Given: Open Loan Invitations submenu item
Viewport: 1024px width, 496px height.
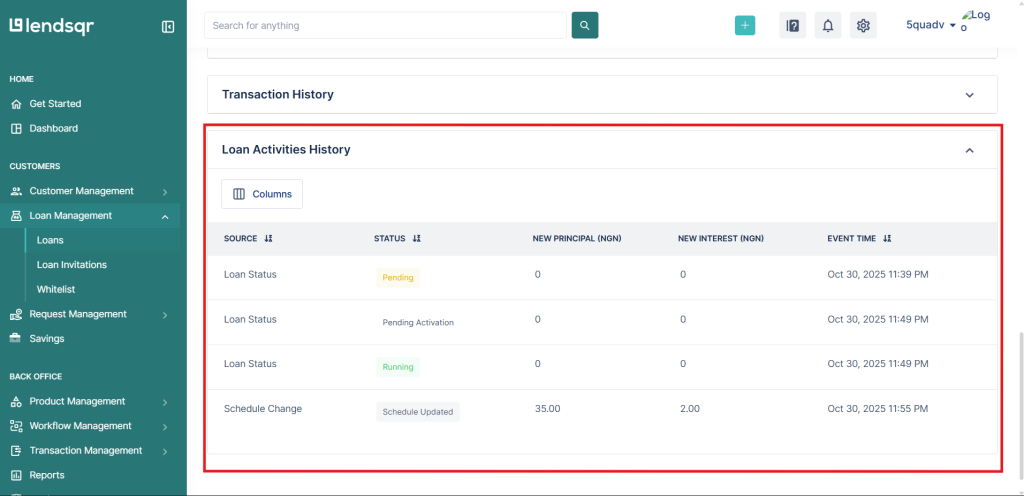Looking at the screenshot, I should [x=72, y=265].
